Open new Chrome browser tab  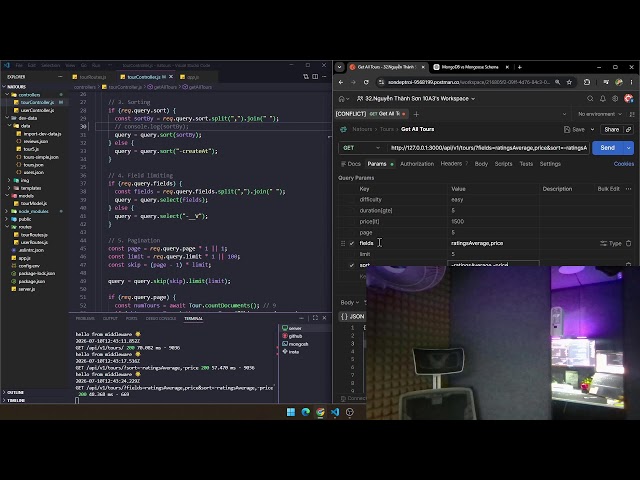point(520,67)
